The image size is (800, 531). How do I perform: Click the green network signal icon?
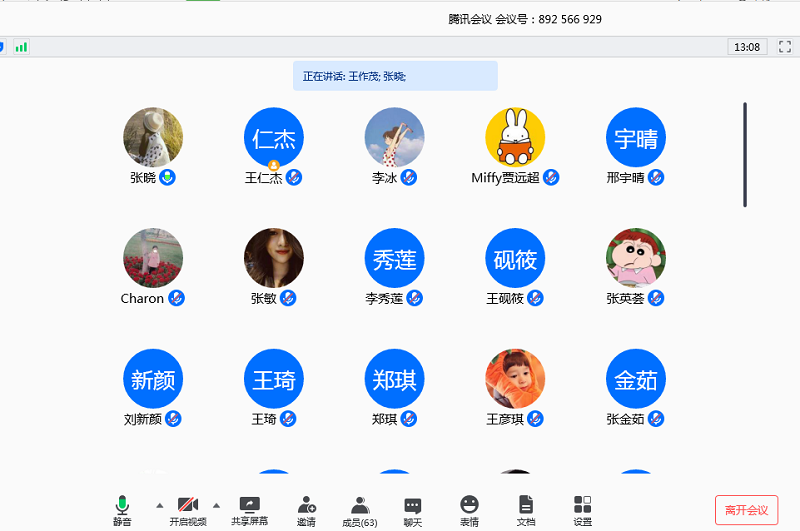click(x=21, y=47)
